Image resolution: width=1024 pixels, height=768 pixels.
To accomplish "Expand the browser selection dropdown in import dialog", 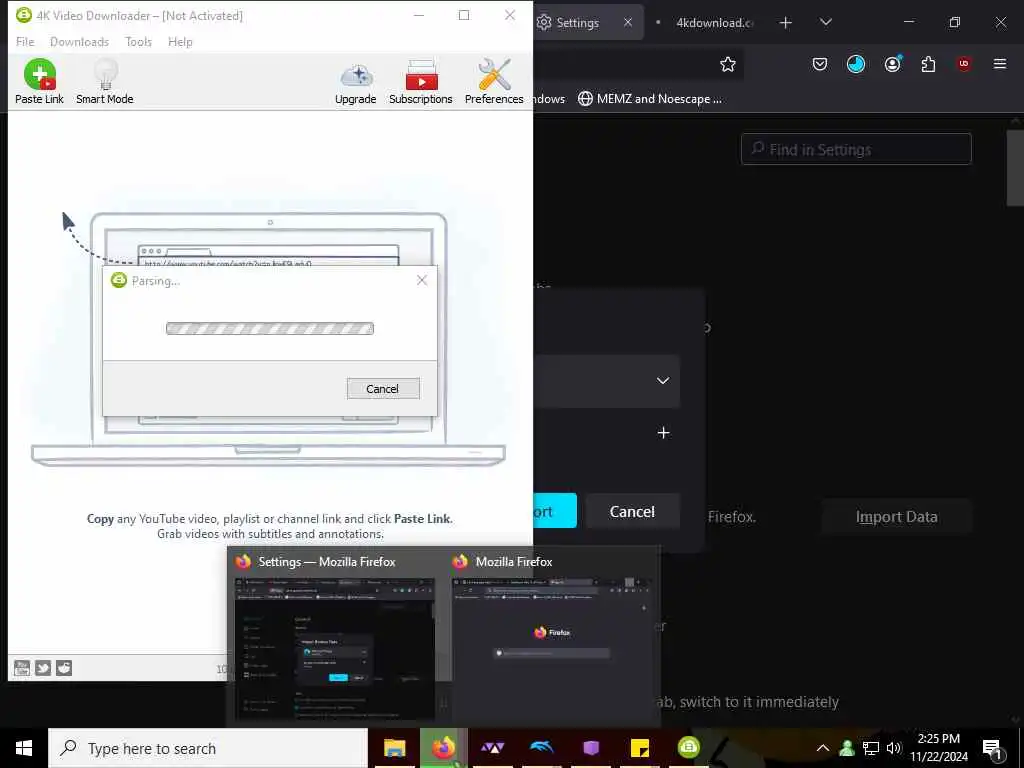I will [x=663, y=381].
